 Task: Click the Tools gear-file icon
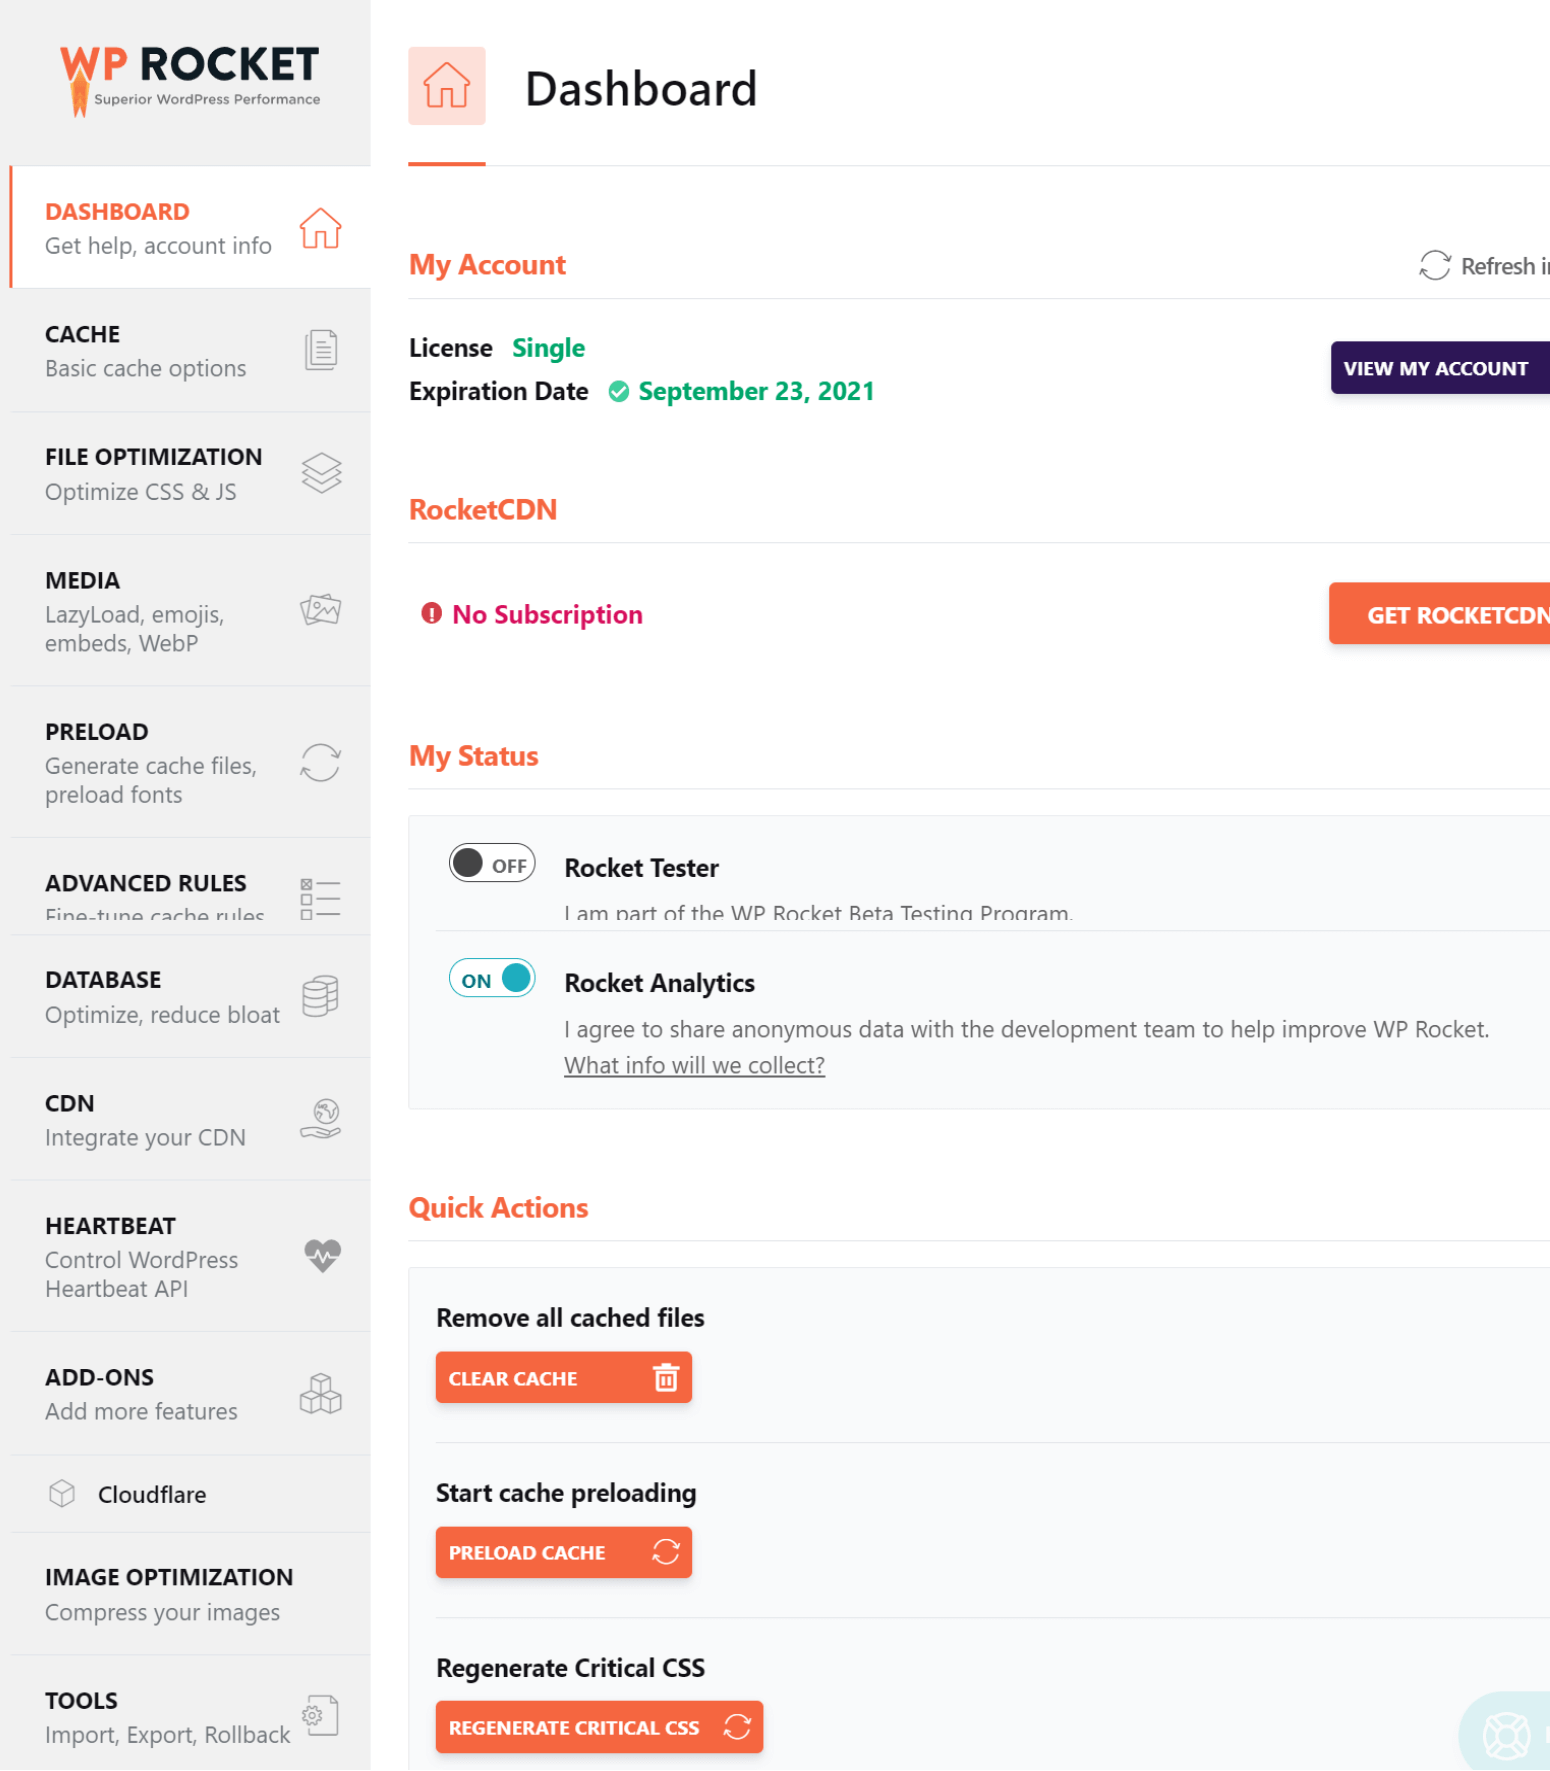pyautogui.click(x=321, y=1715)
